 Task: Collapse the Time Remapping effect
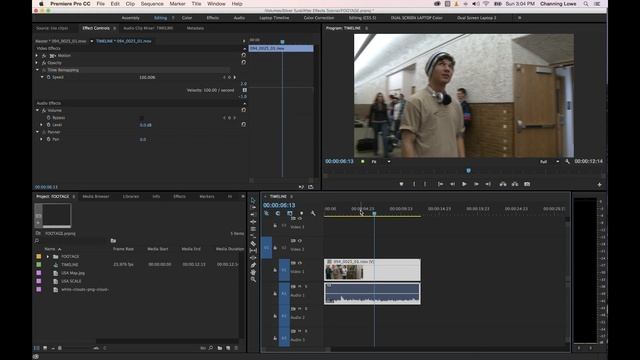click(37, 70)
